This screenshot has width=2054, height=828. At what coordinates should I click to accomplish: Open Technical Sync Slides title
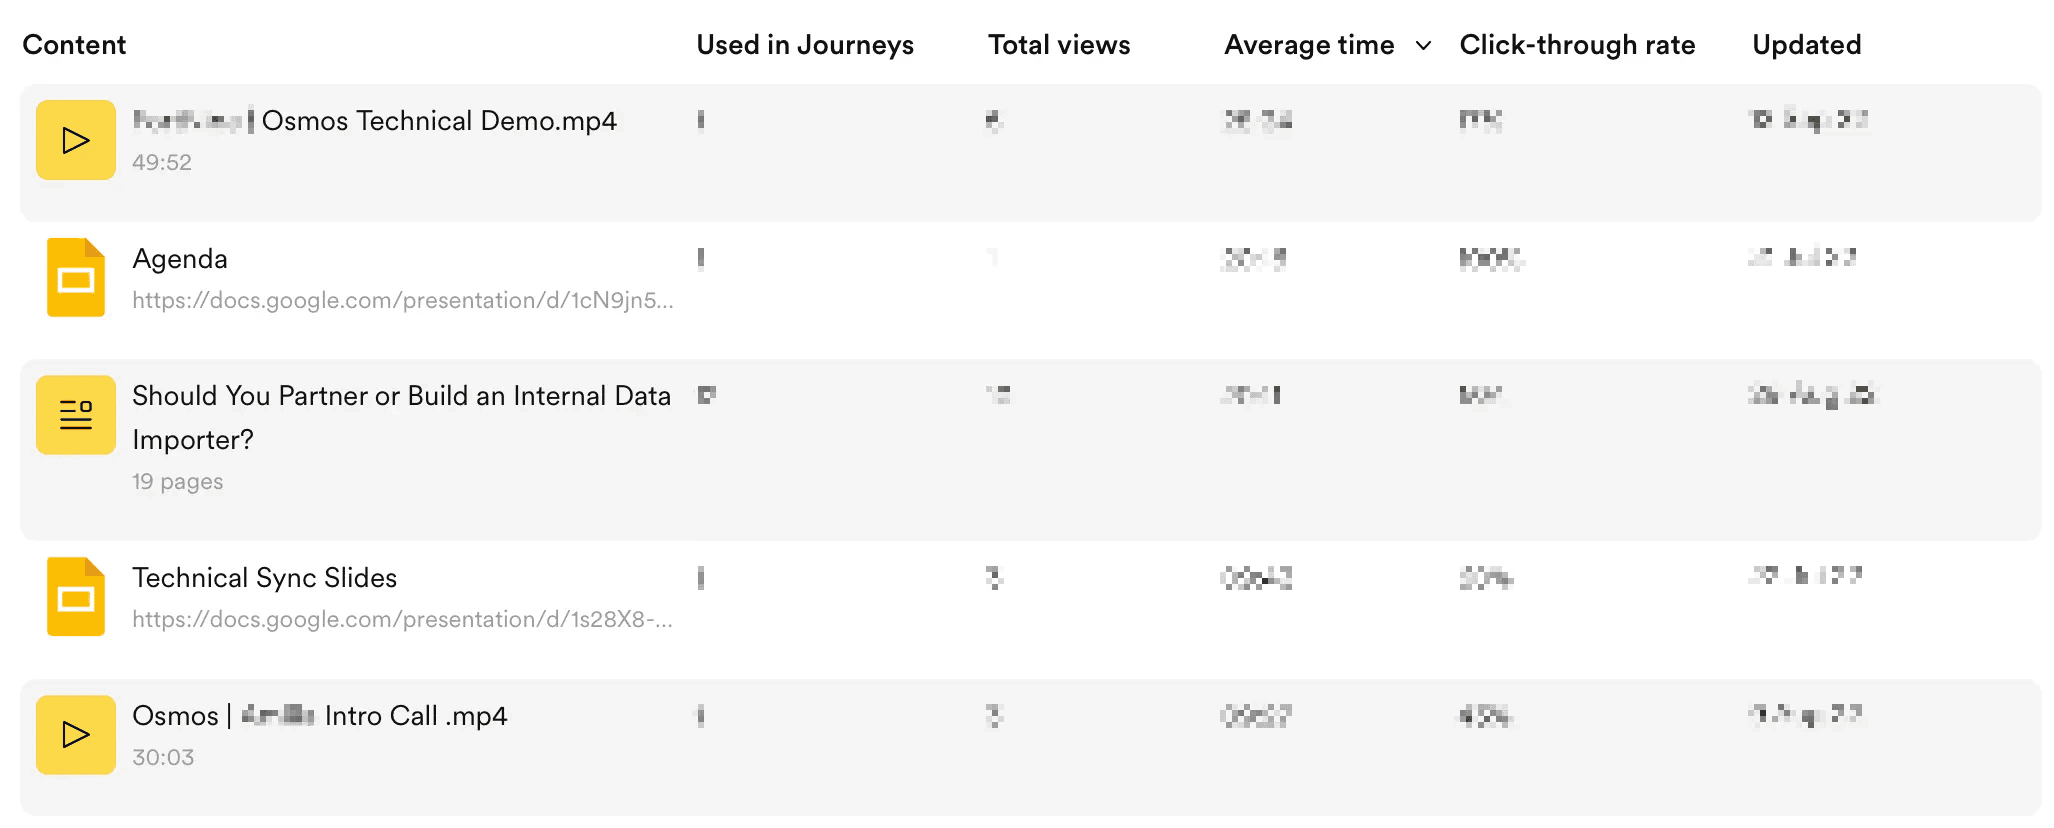264,578
